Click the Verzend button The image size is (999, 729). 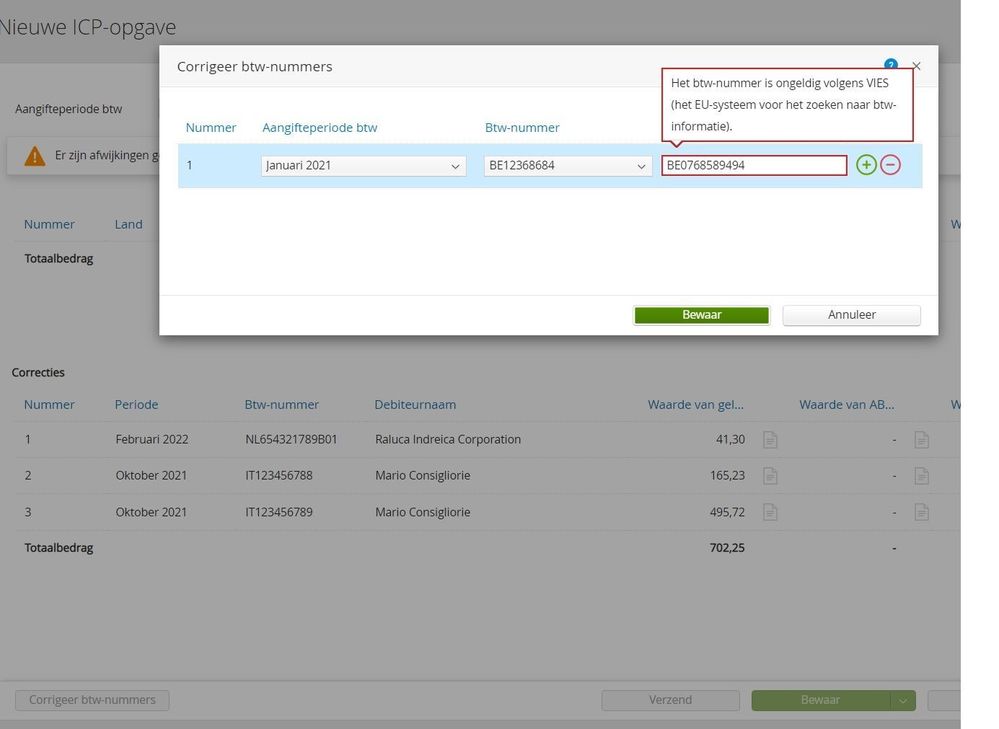point(670,700)
